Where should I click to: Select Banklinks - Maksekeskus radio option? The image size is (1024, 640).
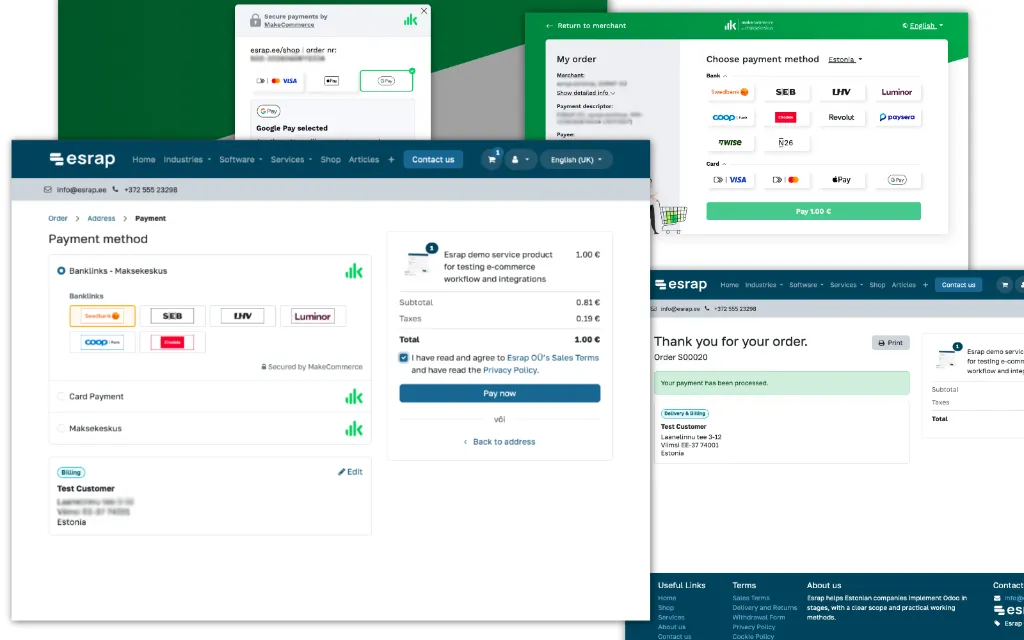(61, 270)
